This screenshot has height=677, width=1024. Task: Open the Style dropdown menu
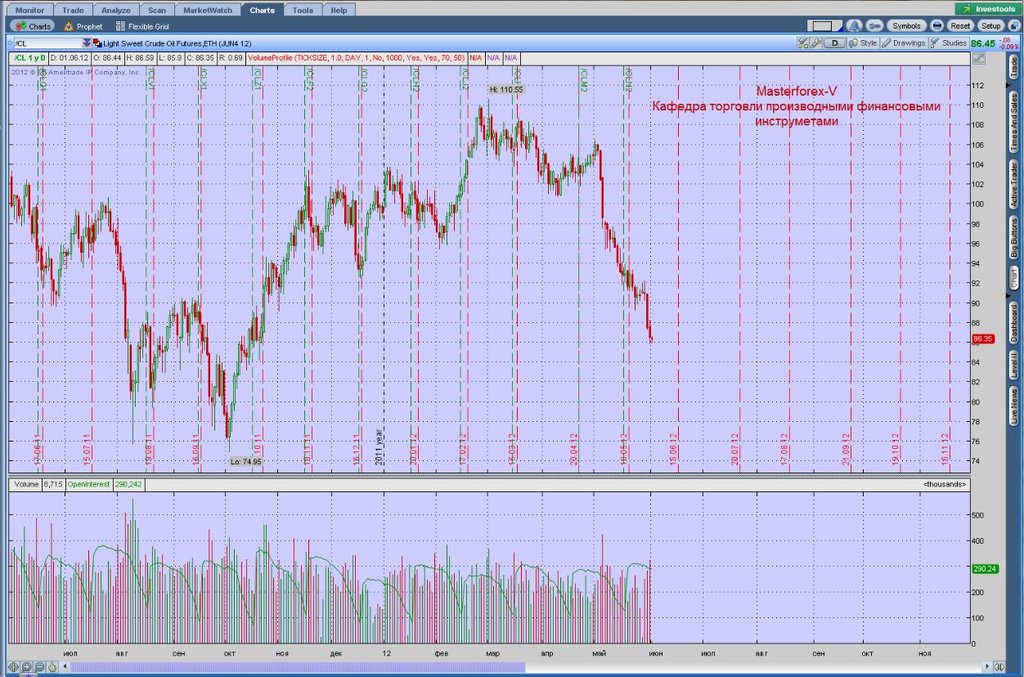[x=864, y=43]
